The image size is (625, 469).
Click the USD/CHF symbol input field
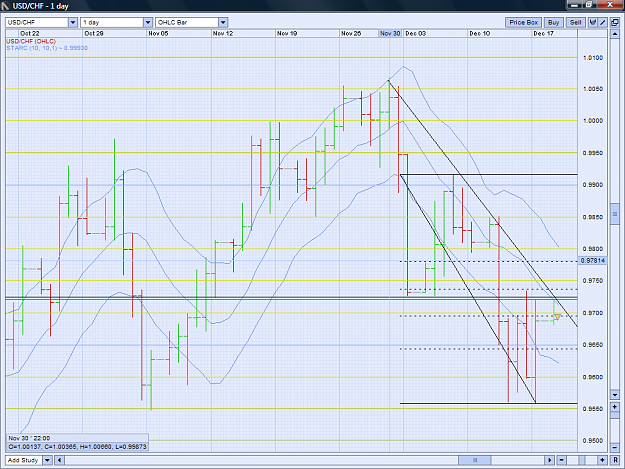coord(37,22)
